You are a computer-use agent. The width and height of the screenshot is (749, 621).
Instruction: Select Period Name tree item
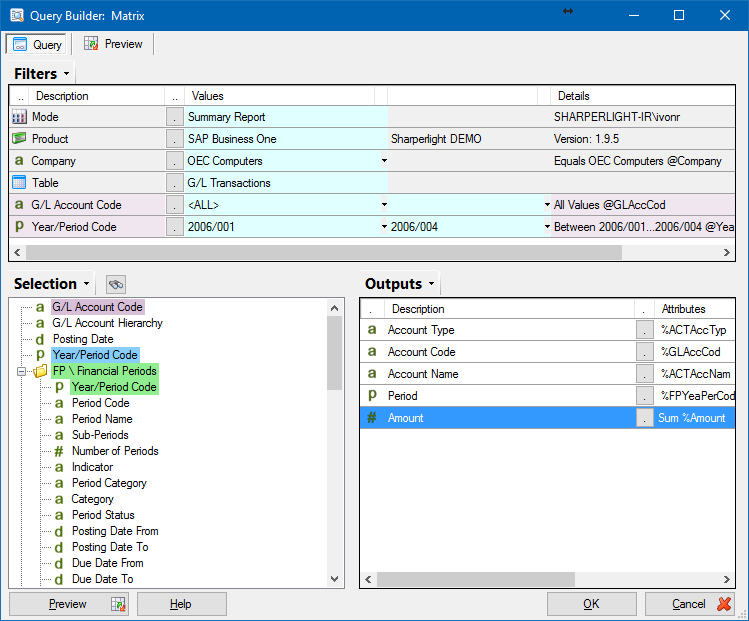click(x=102, y=419)
